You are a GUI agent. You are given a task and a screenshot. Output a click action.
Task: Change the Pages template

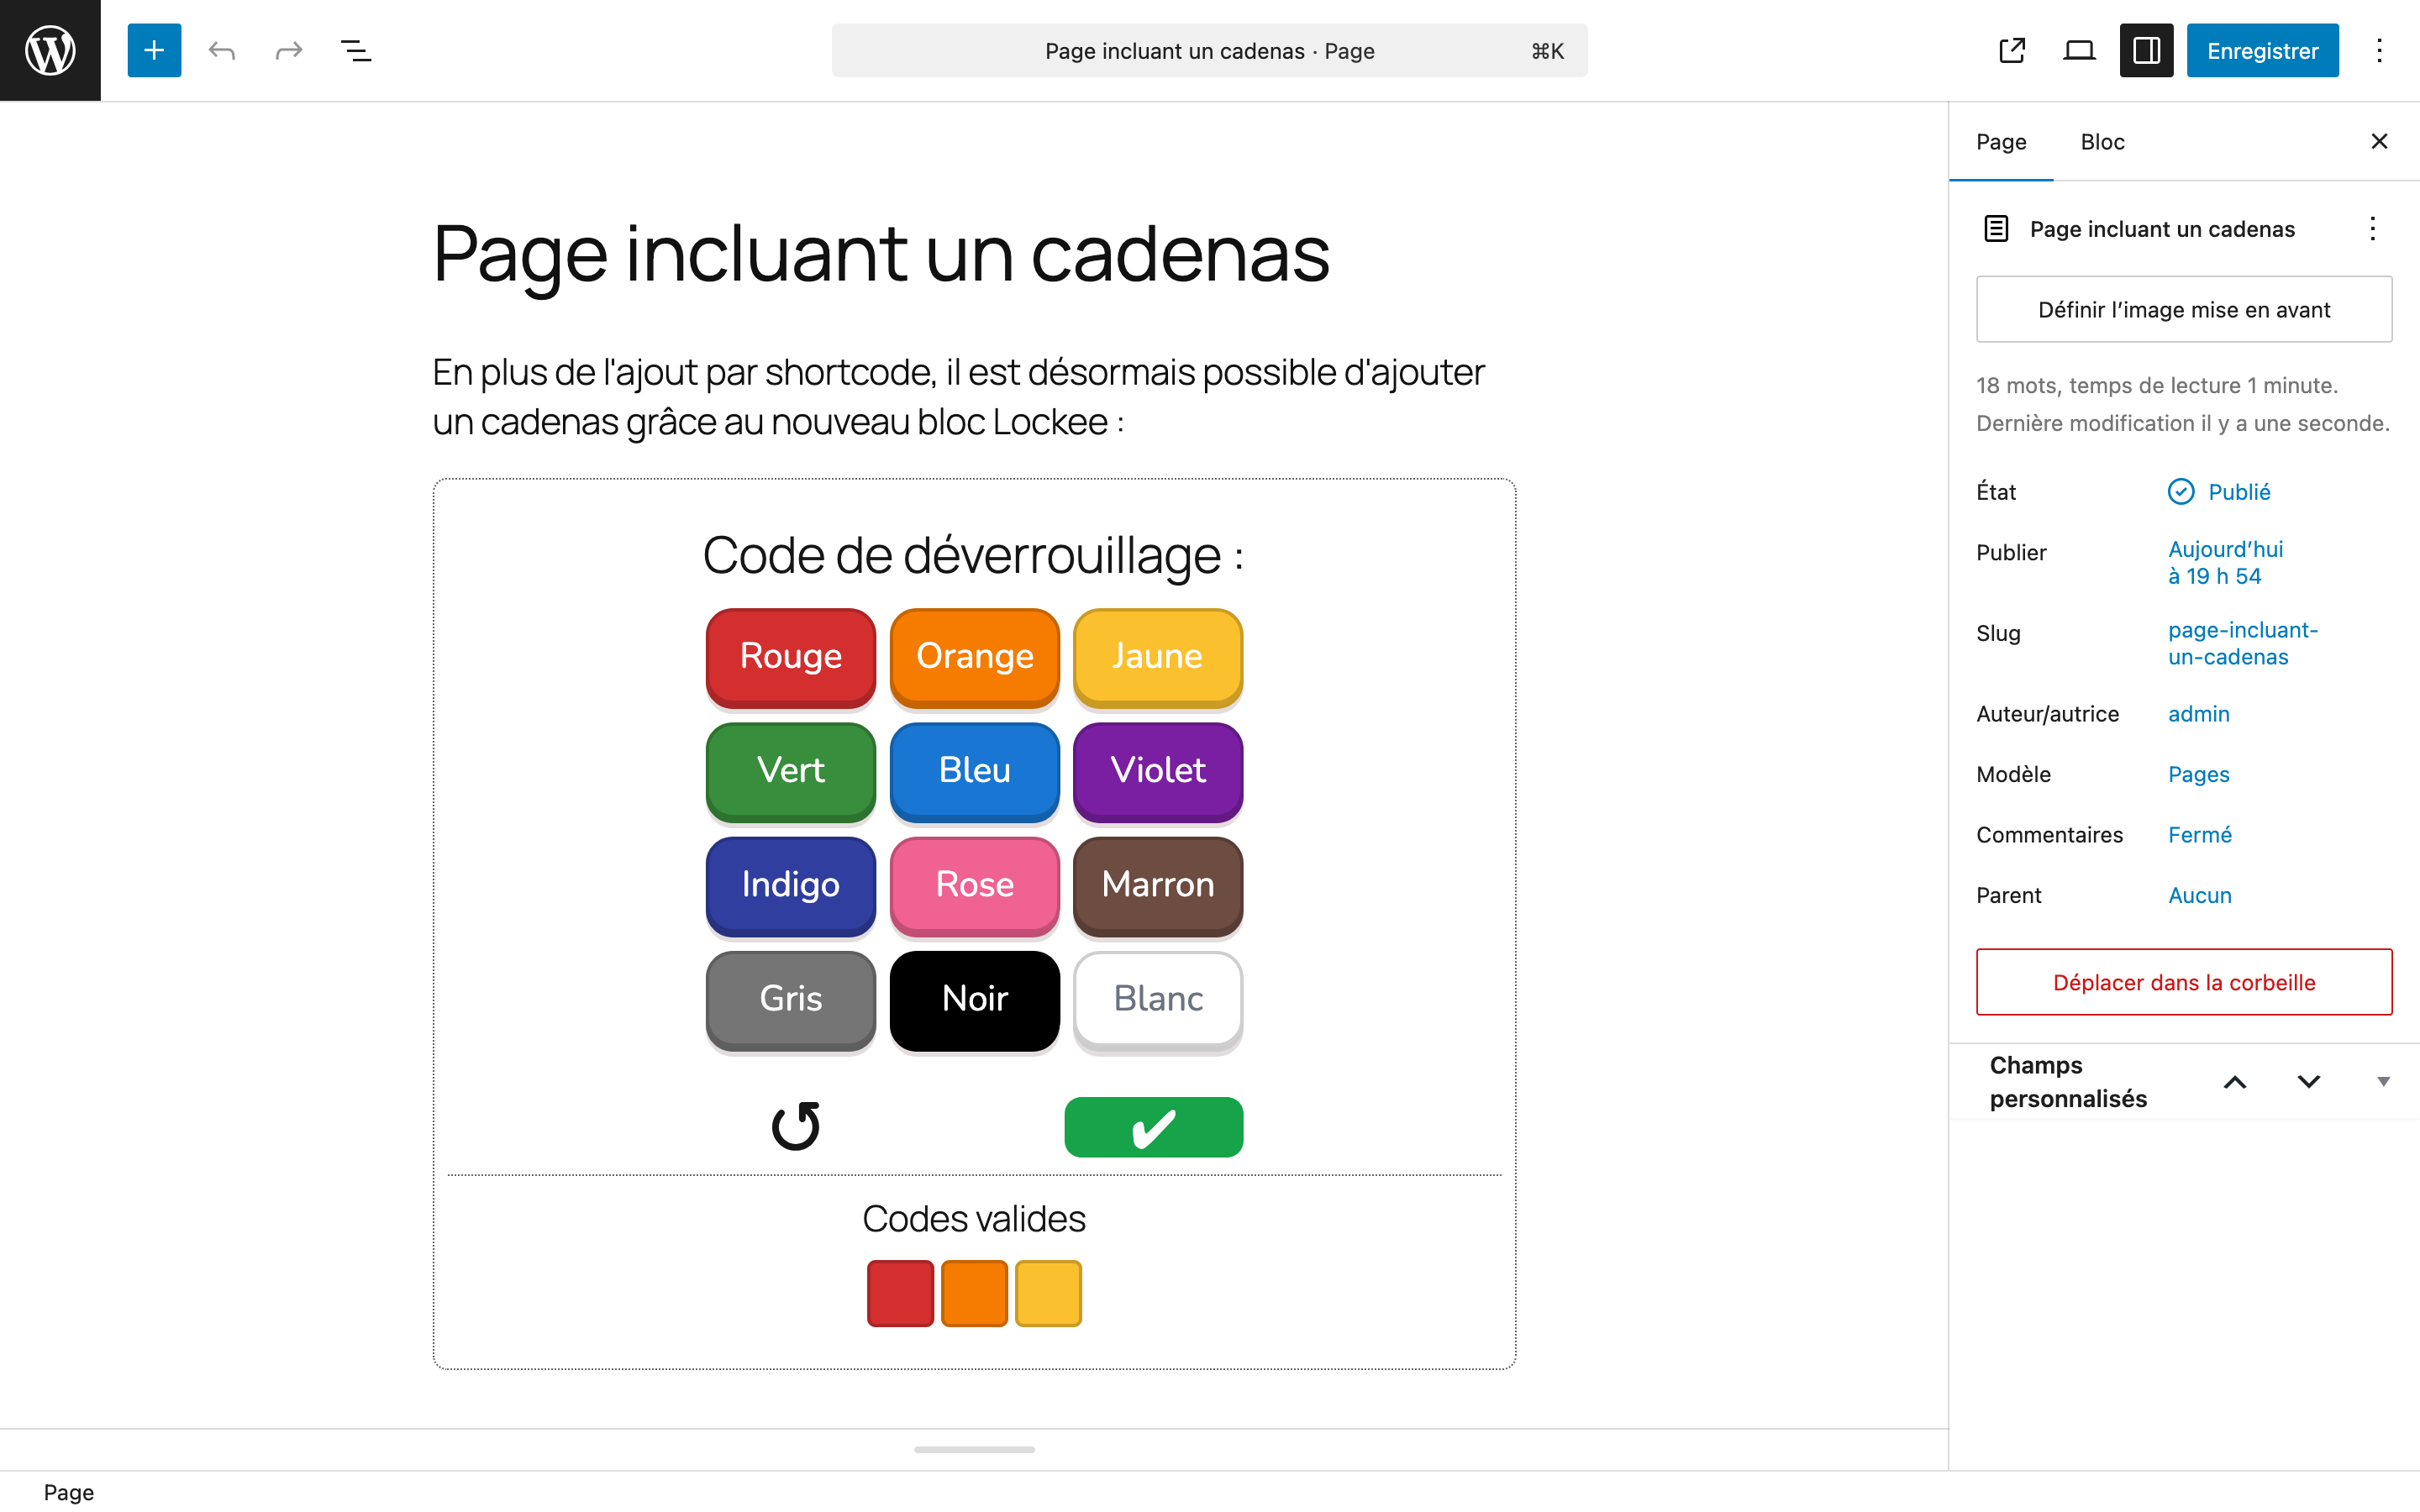point(2198,774)
